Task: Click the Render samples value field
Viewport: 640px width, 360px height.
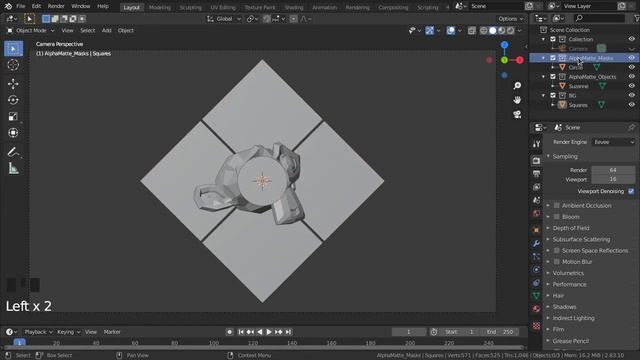Action: point(613,170)
